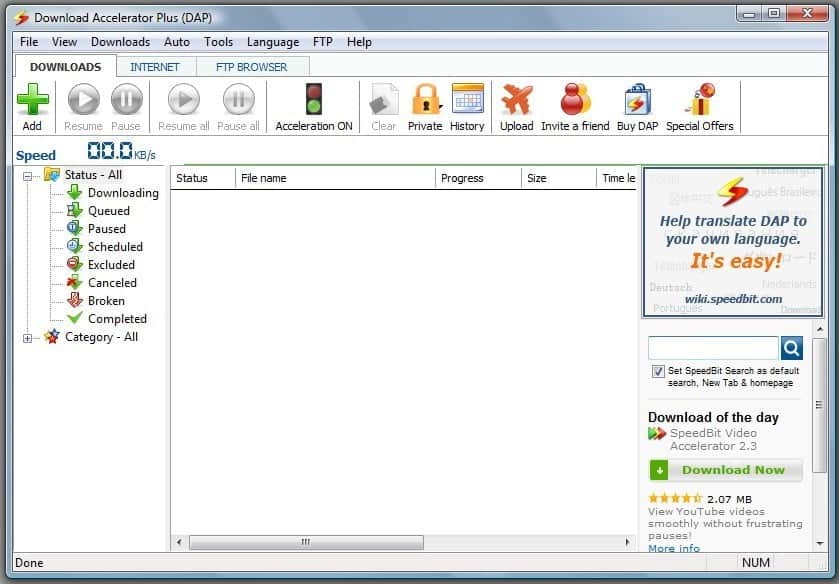
Task: Click the side panel scroll up arrow
Action: (x=820, y=328)
